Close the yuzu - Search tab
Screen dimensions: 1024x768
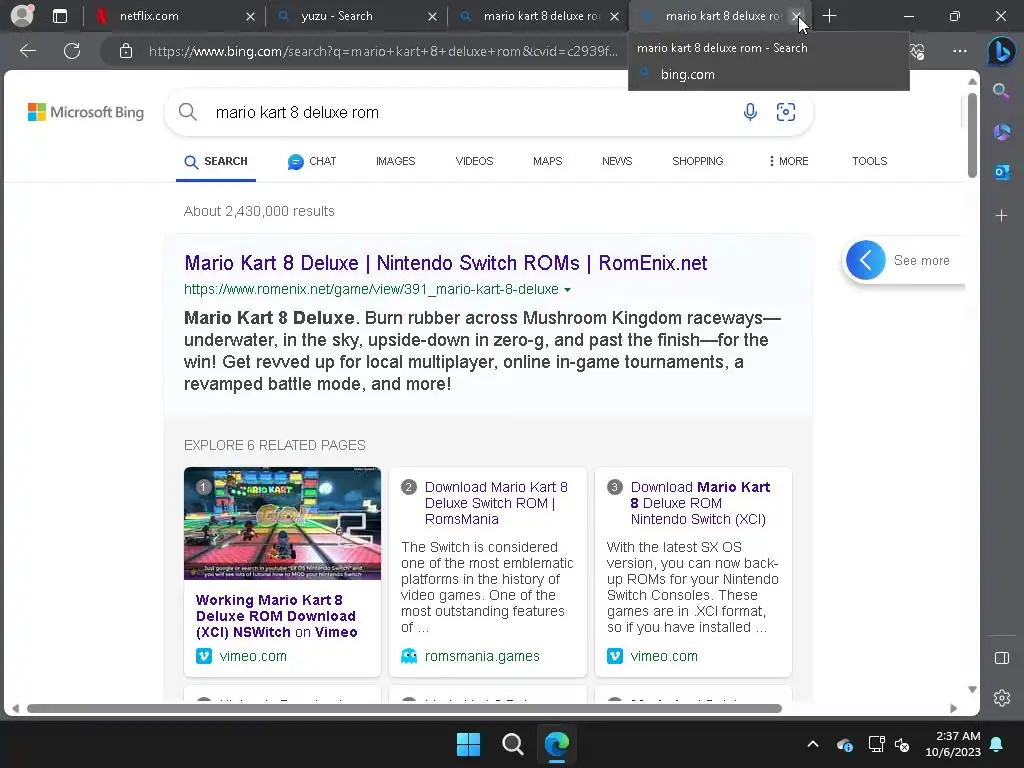click(x=432, y=16)
